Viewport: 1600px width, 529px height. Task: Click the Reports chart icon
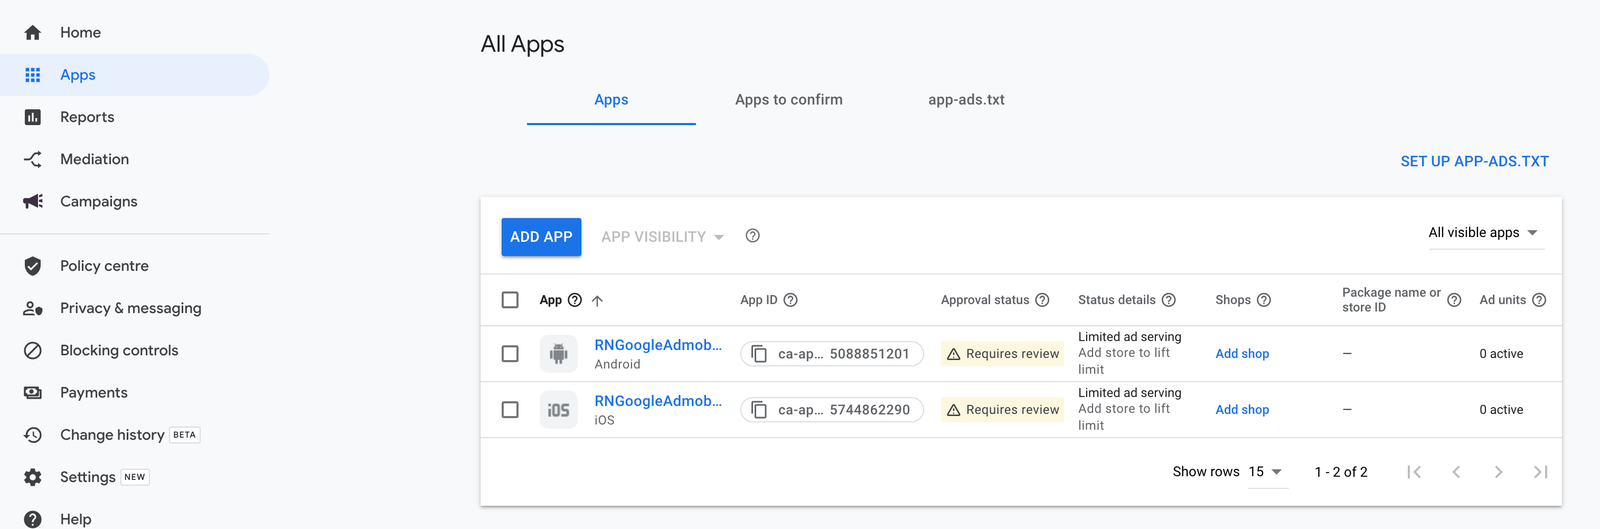click(x=33, y=117)
